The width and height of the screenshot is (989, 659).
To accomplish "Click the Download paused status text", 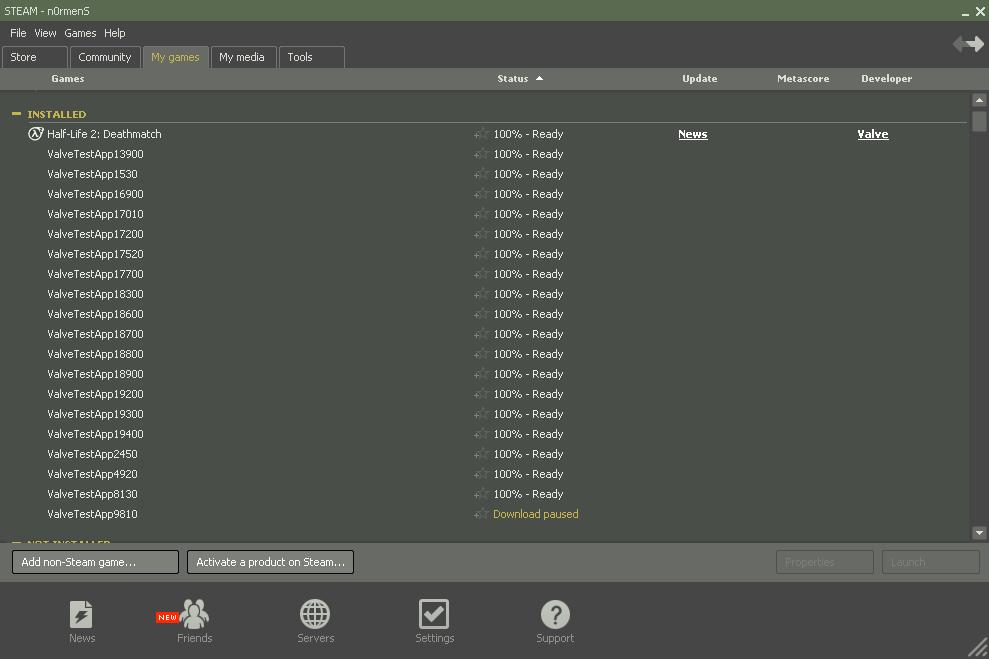I will [535, 514].
